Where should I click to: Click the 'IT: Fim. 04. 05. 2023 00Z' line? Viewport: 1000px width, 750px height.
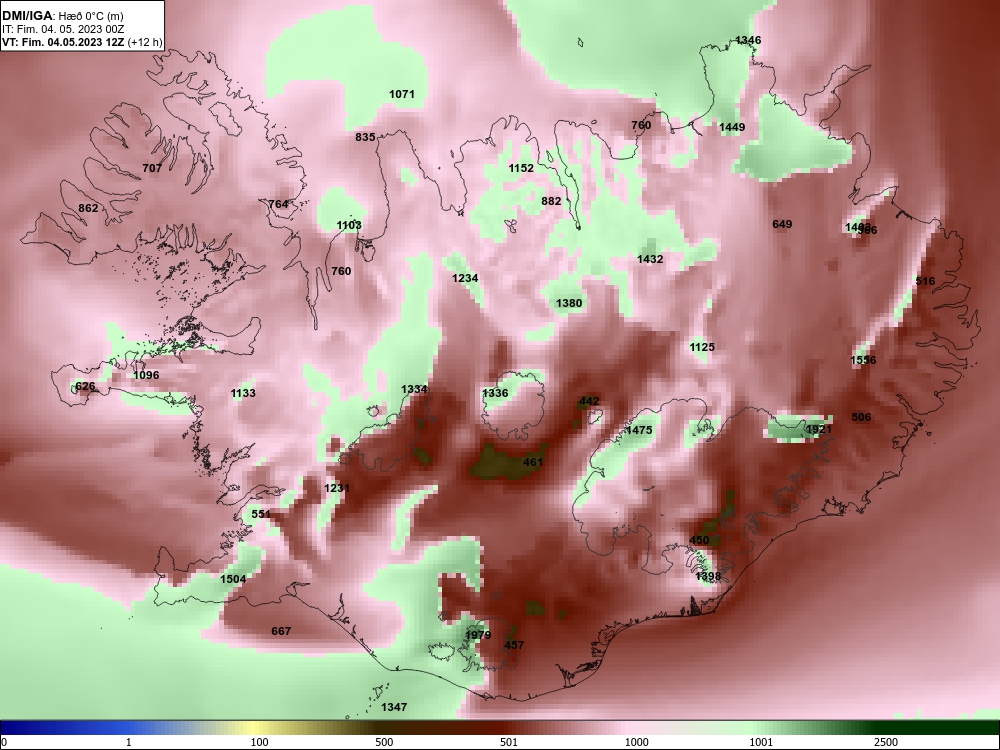point(62,29)
